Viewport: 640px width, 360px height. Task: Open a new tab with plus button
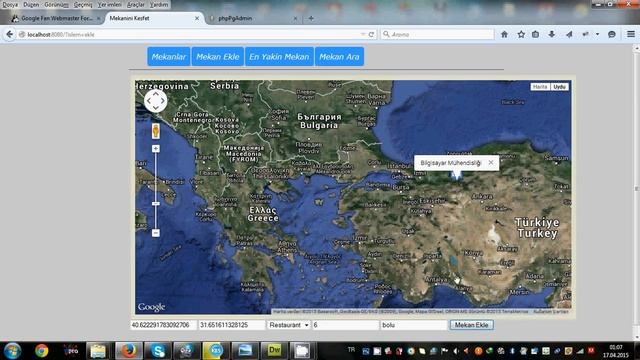click(311, 18)
